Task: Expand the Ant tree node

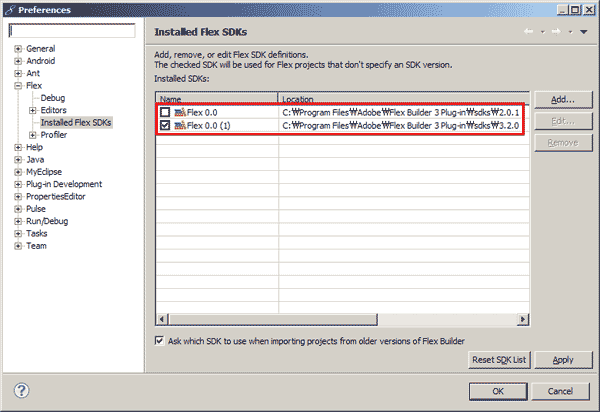Action: click(x=18, y=73)
